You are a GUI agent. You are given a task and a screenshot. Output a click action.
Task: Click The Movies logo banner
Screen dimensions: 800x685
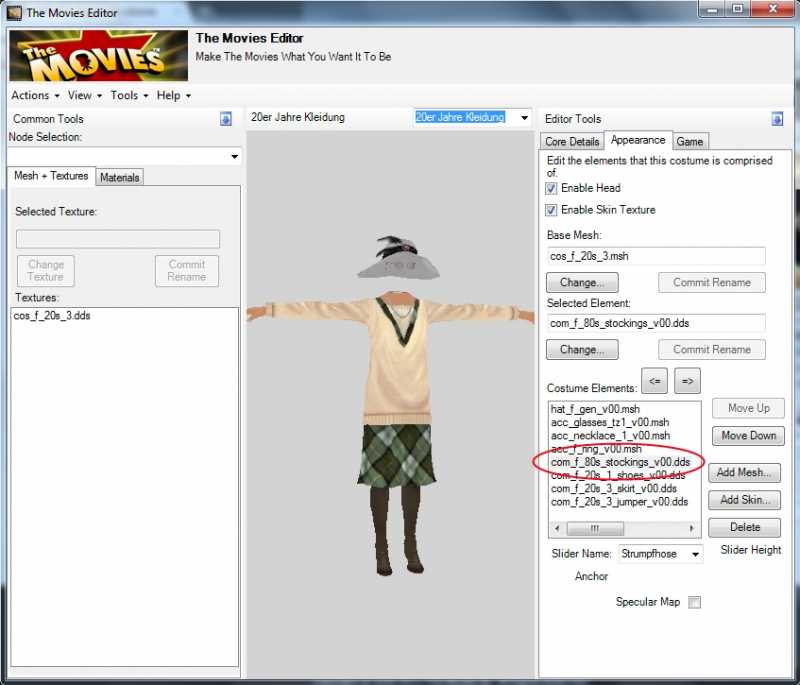(98, 55)
